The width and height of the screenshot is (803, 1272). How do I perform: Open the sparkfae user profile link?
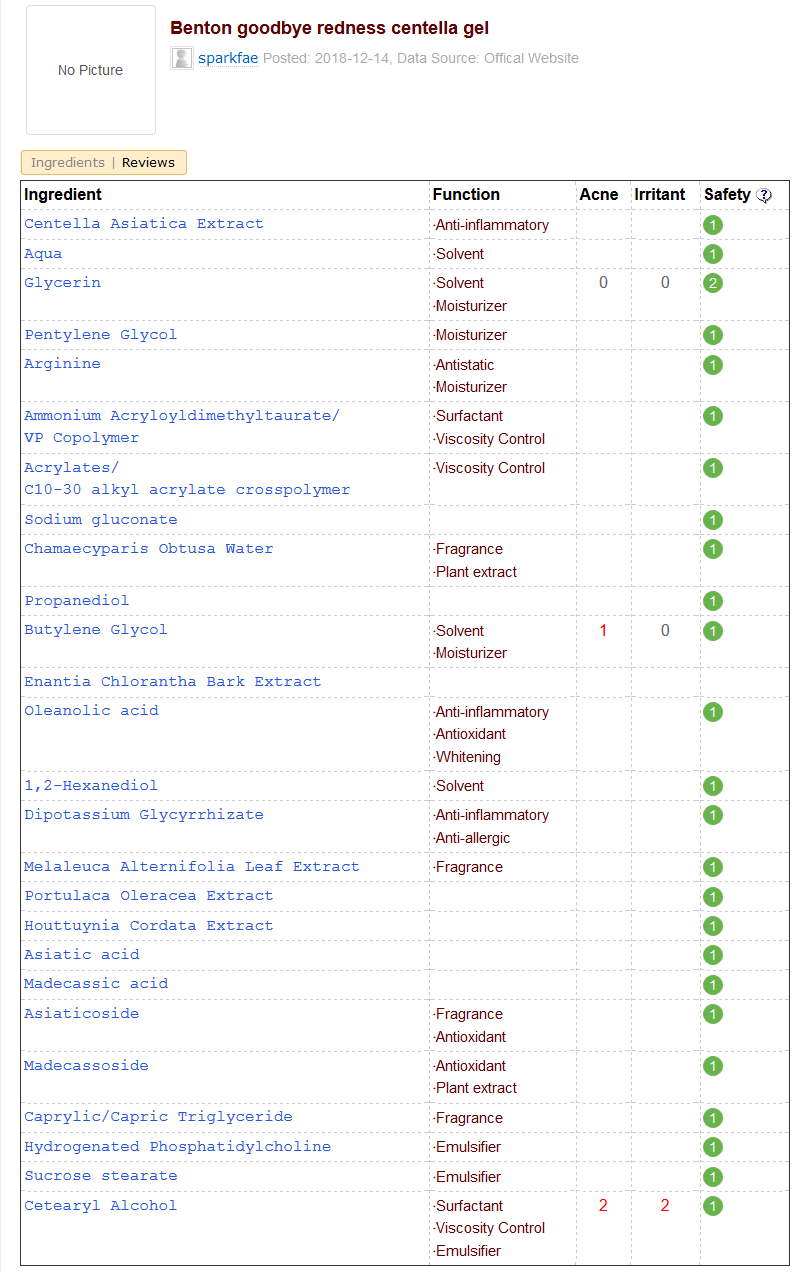pyautogui.click(x=228, y=58)
